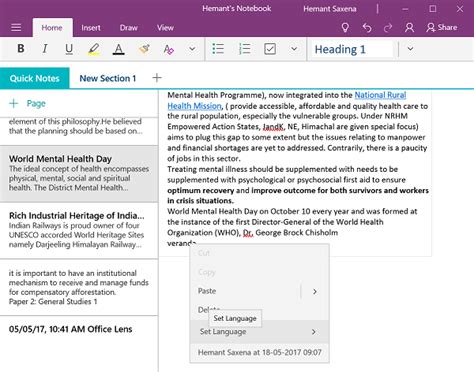
Task: Click Hemant Saxena account name
Action: pyautogui.click(x=330, y=9)
